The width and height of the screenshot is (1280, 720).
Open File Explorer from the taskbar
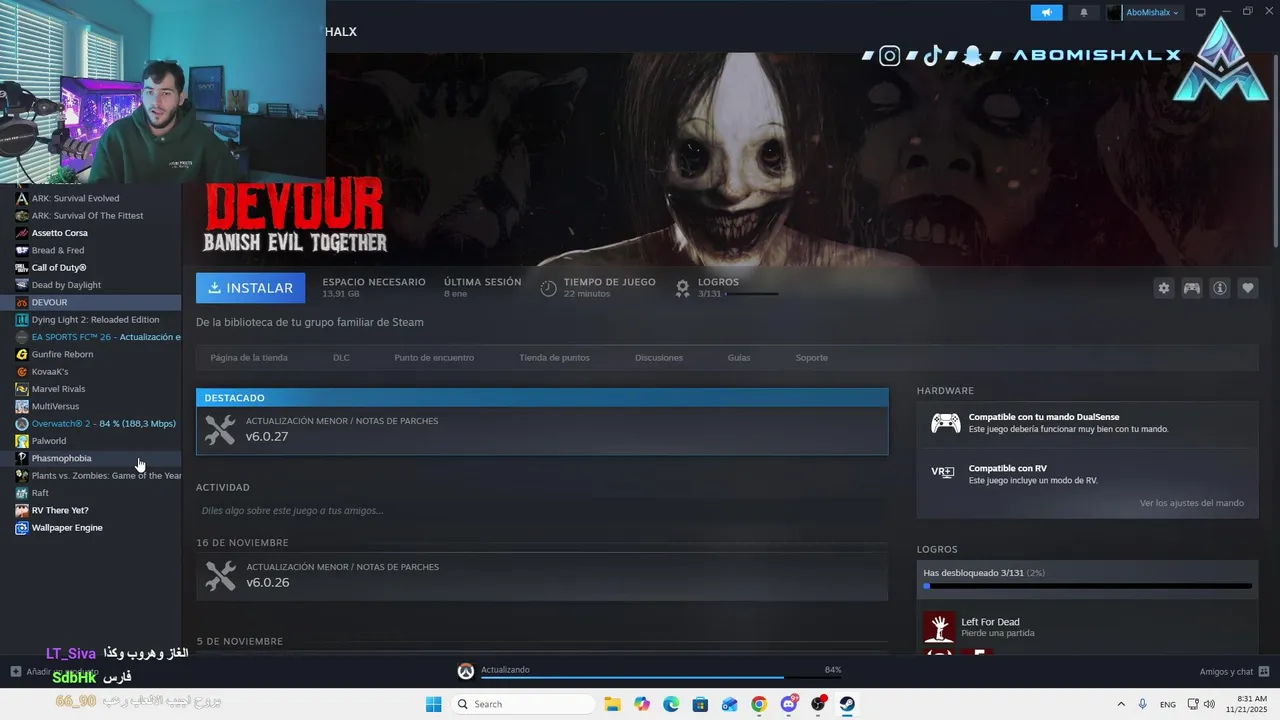[612, 704]
